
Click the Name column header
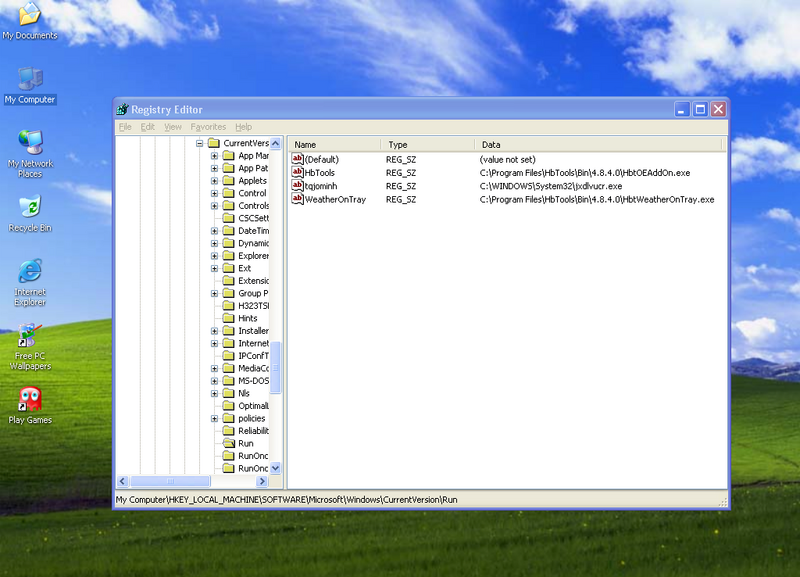pyautogui.click(x=335, y=144)
